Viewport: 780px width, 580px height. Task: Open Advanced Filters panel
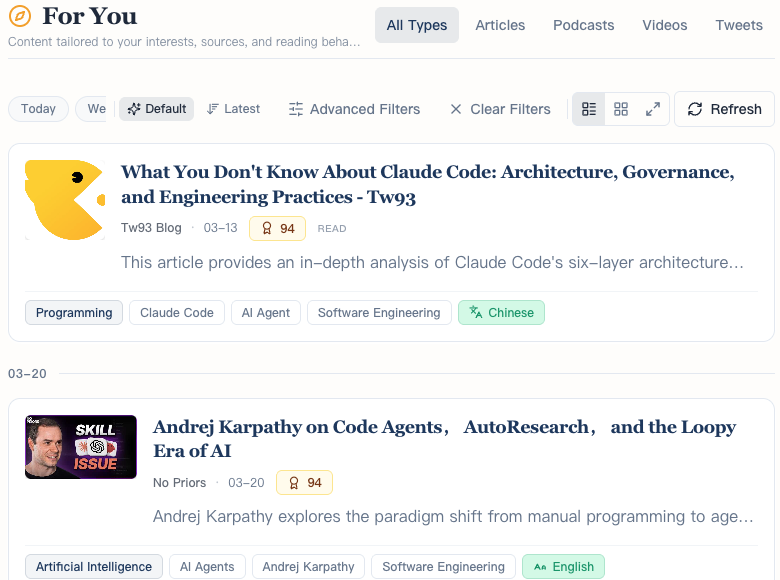coord(354,109)
